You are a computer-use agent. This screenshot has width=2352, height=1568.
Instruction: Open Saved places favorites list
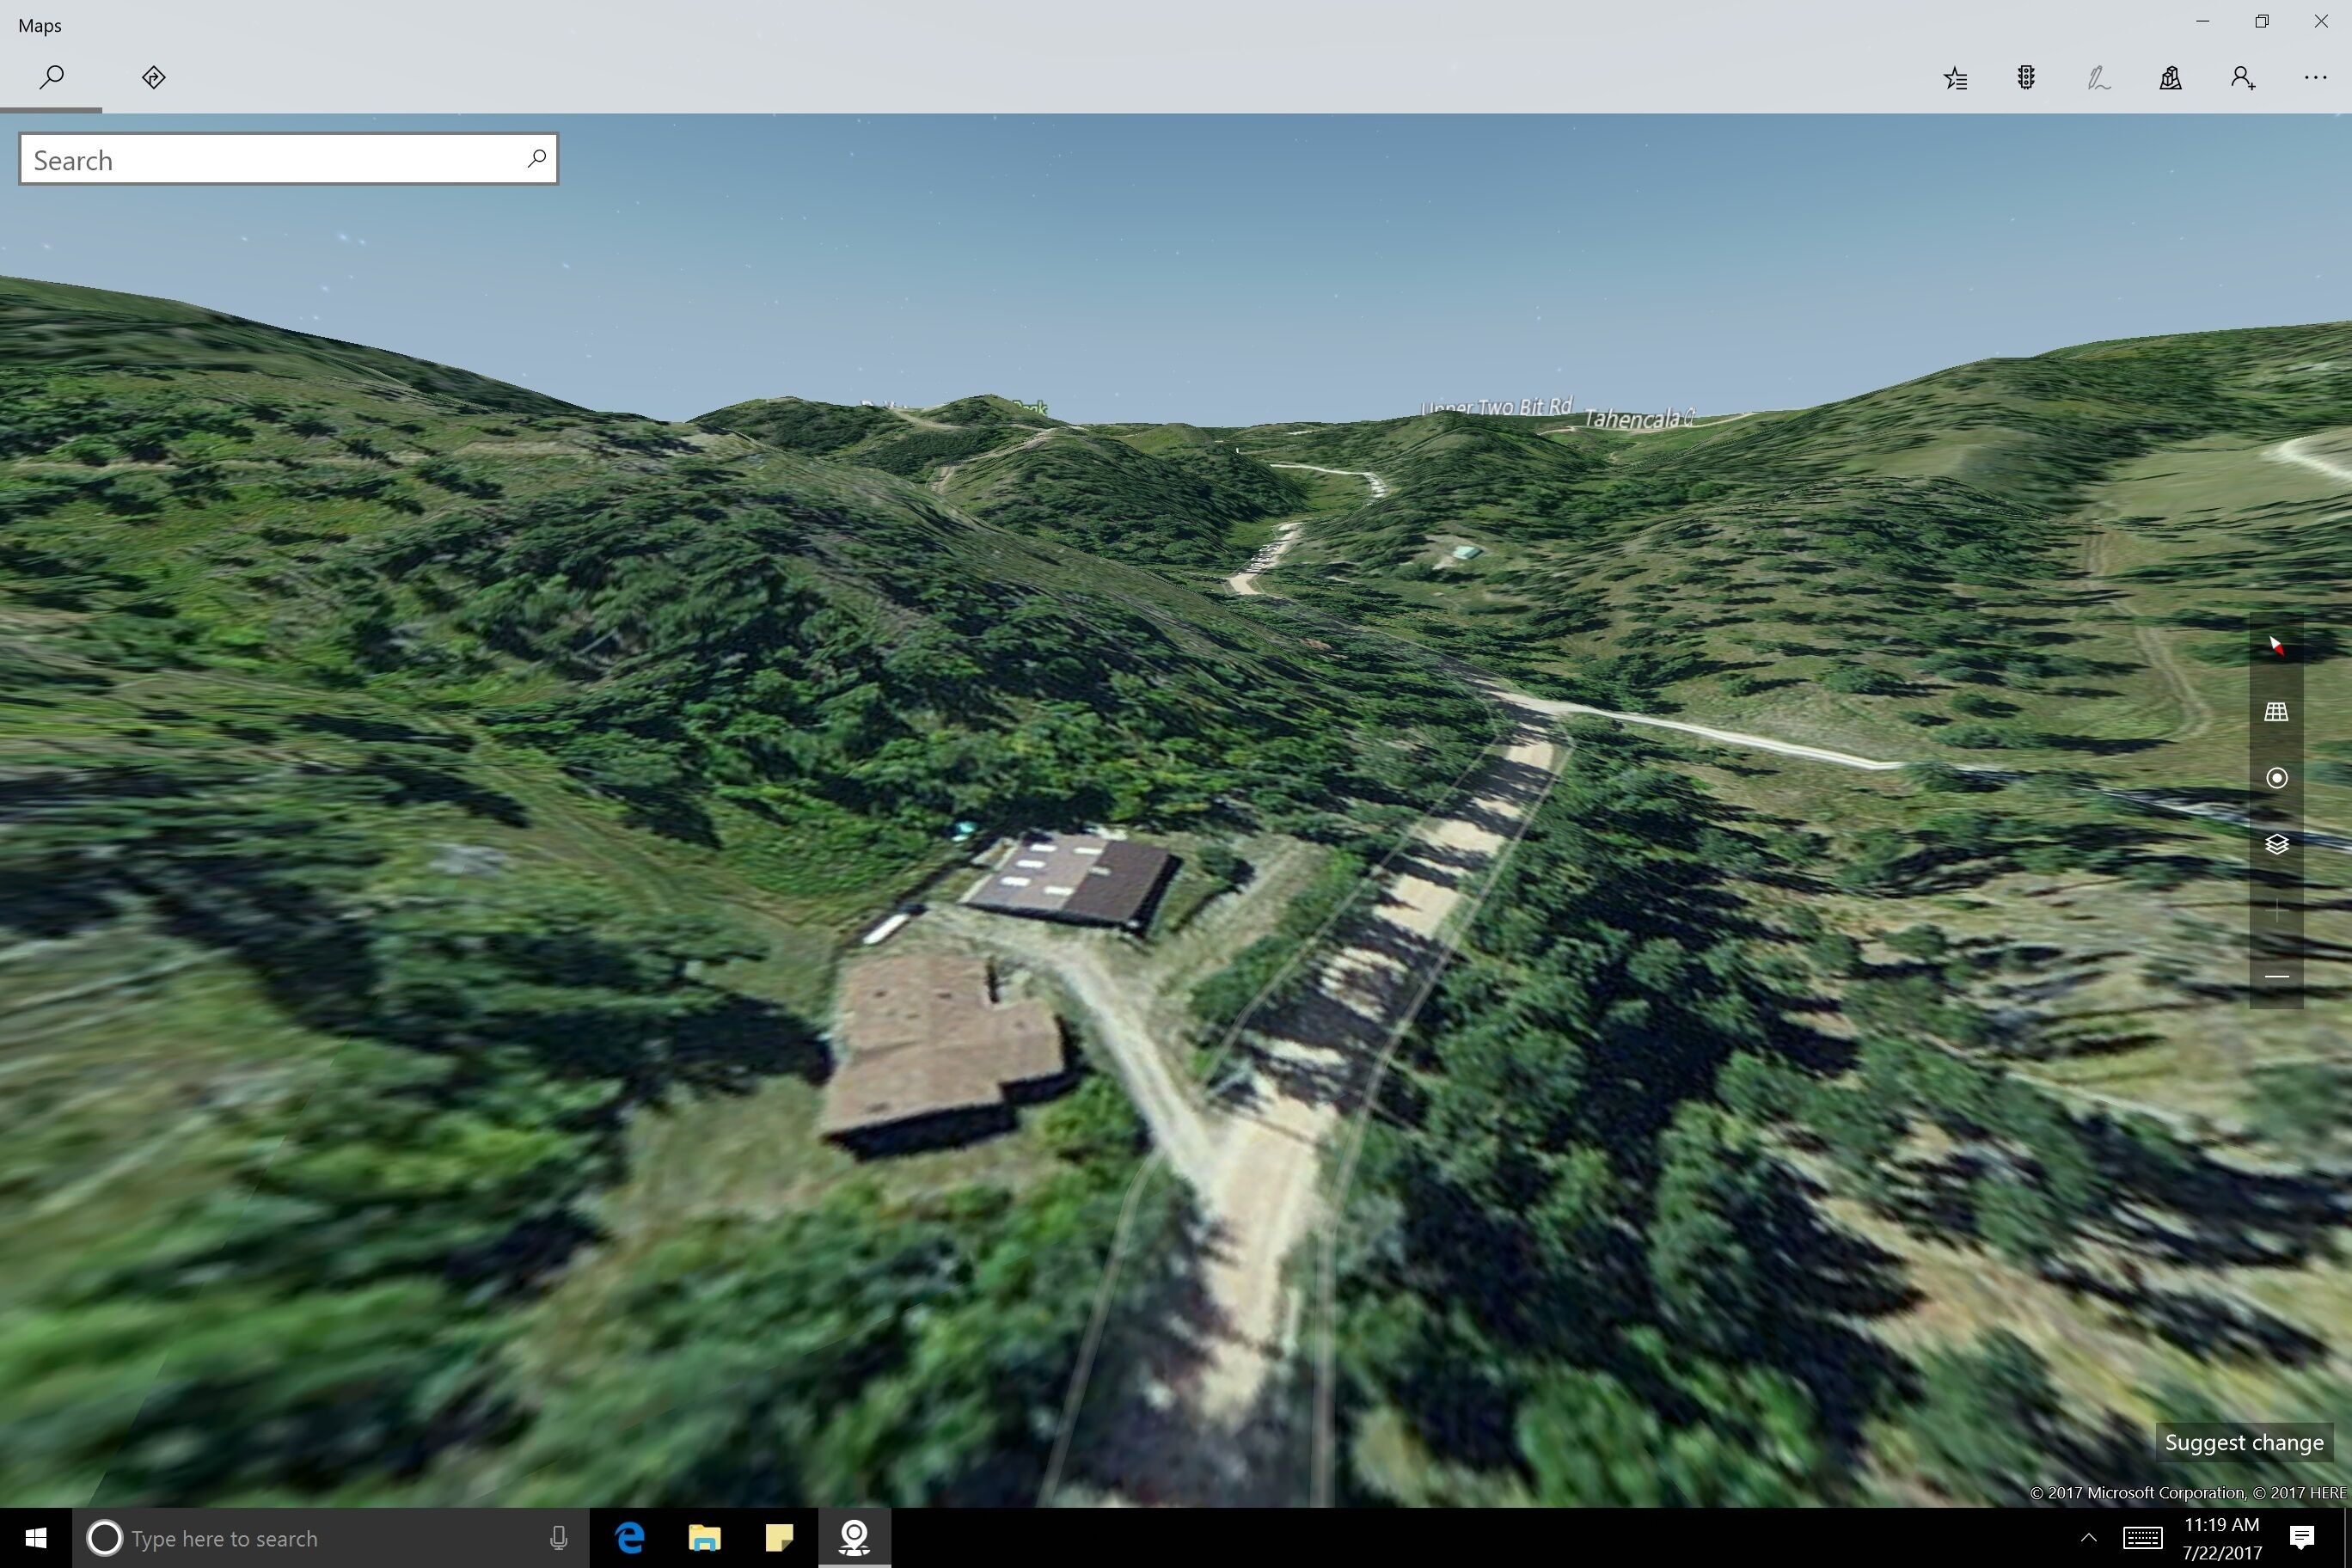(x=1955, y=78)
